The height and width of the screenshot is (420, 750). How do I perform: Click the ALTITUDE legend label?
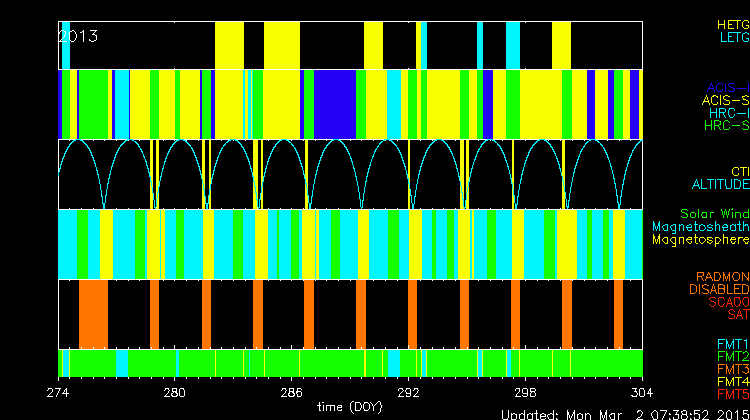coord(720,185)
